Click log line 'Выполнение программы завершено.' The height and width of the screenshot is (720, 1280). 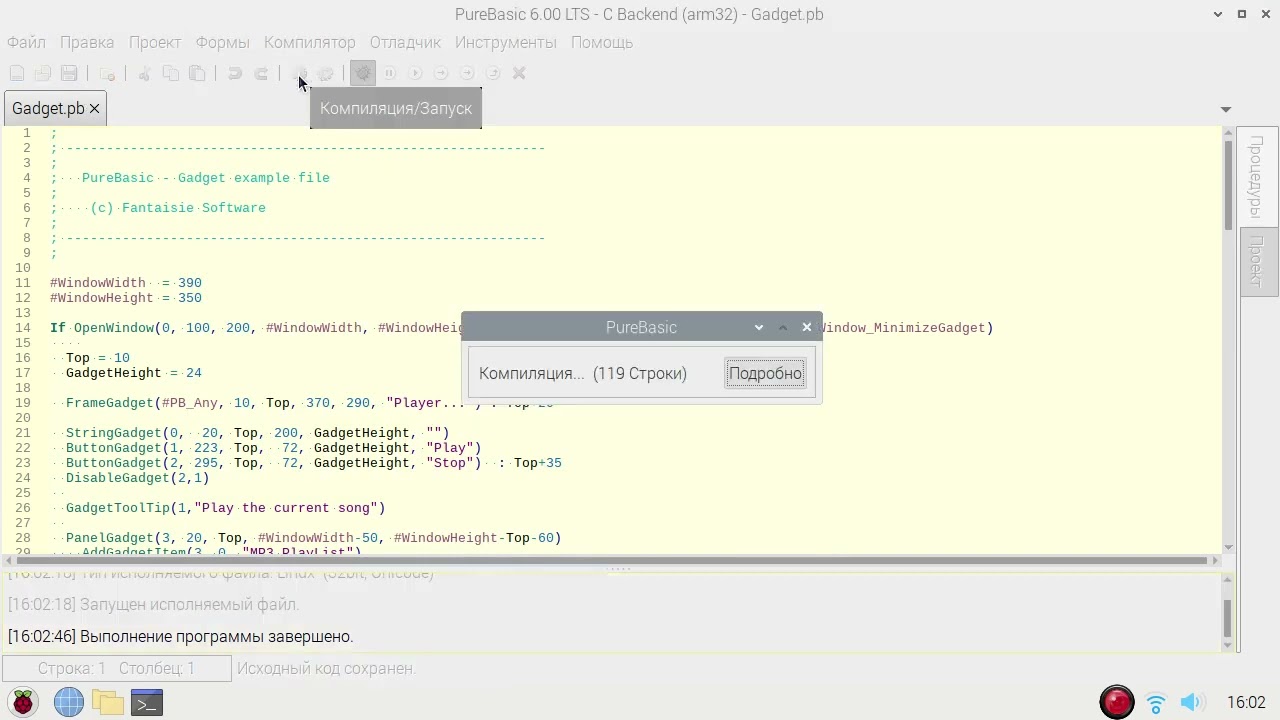pyautogui.click(x=181, y=636)
